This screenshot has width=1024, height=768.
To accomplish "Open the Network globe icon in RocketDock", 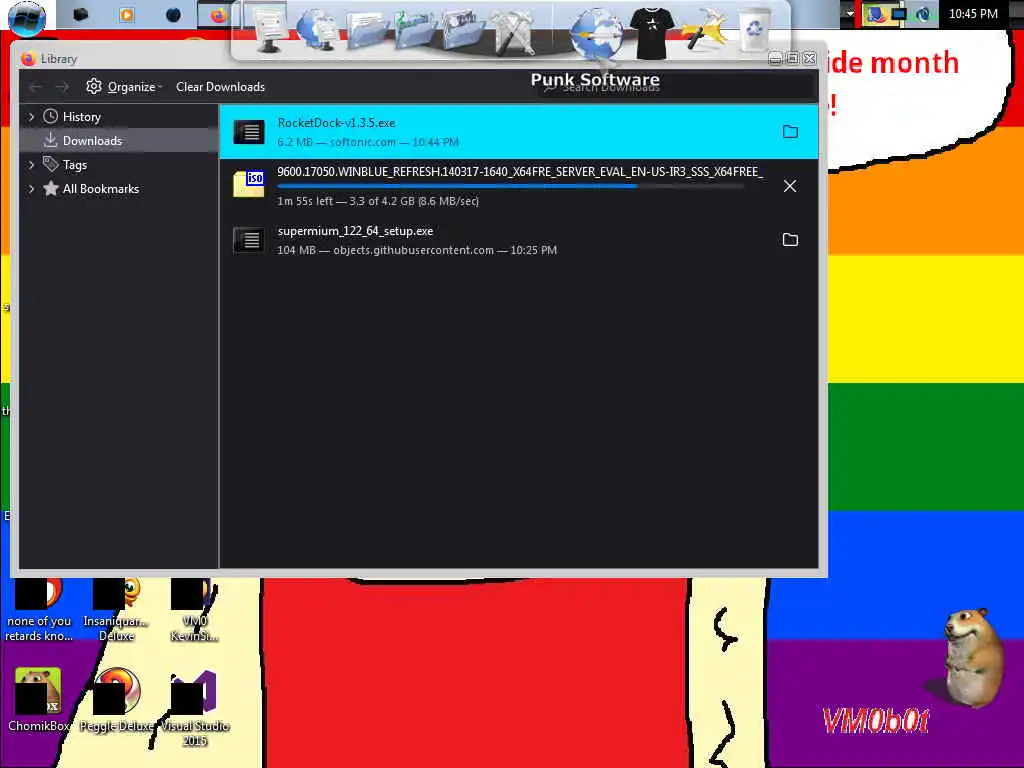I will pyautogui.click(x=317, y=29).
